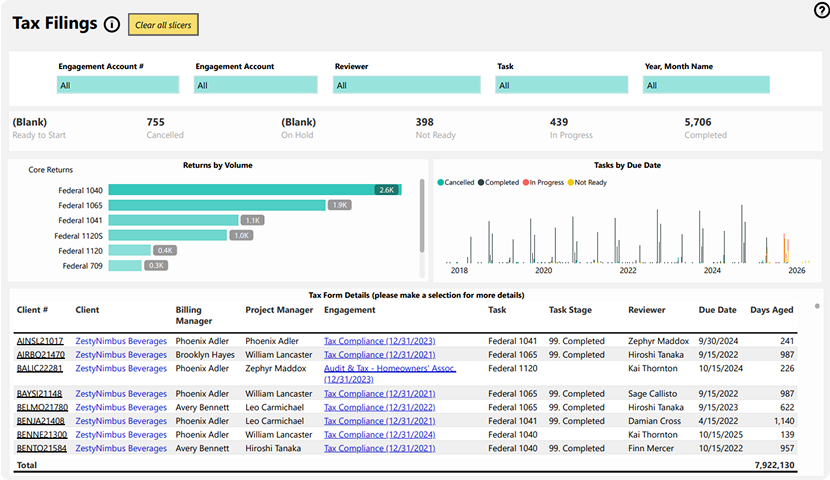
Task: Open client link BENTO21584
Action: 40,449
